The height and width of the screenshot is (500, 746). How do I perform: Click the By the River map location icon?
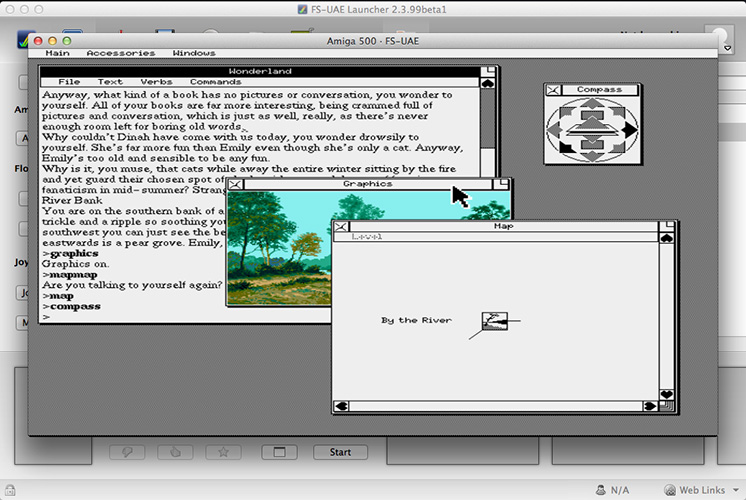click(x=494, y=320)
